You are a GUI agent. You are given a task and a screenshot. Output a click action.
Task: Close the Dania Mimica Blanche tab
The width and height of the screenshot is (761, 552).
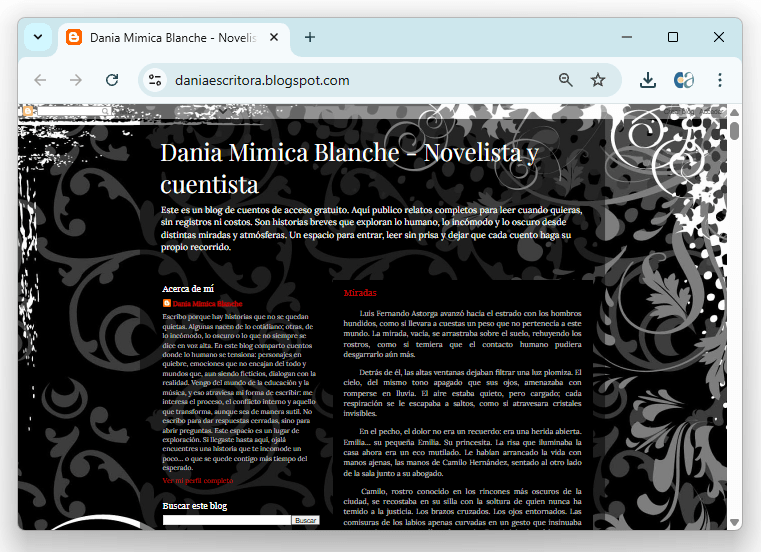coord(274,37)
